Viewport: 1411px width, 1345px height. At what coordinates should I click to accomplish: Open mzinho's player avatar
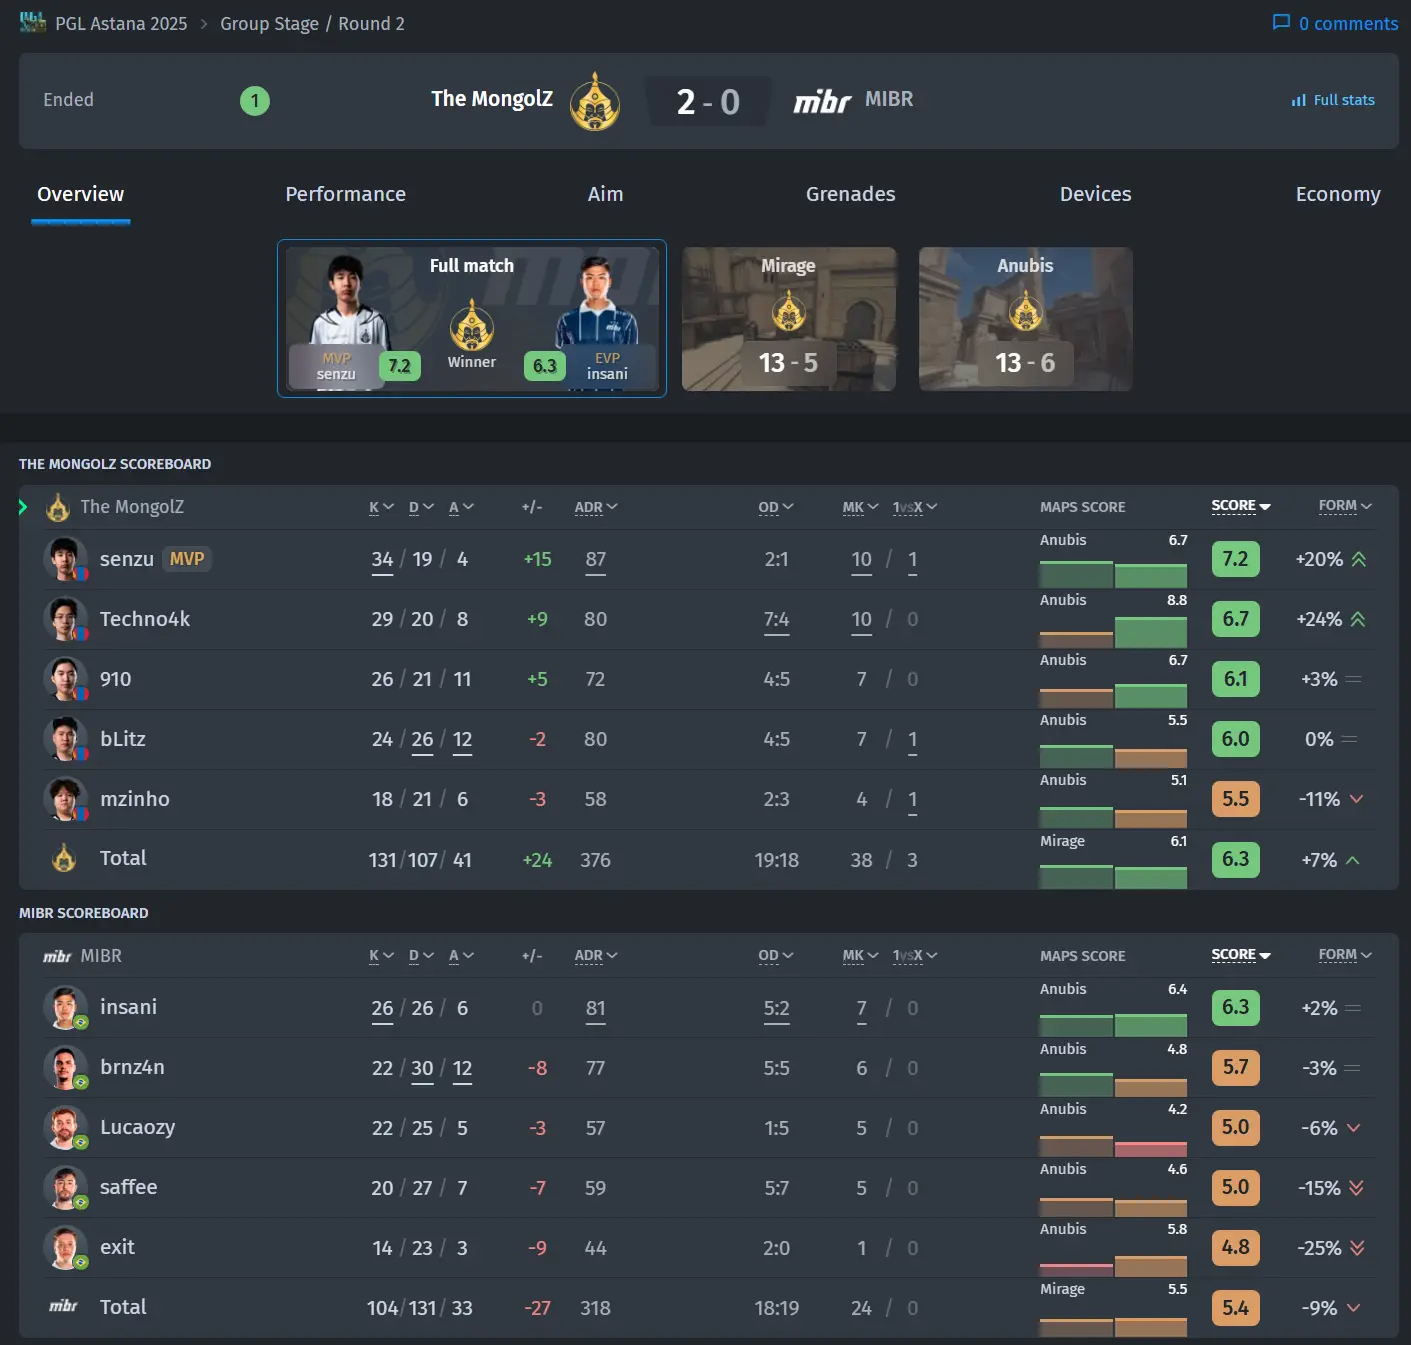coord(66,799)
